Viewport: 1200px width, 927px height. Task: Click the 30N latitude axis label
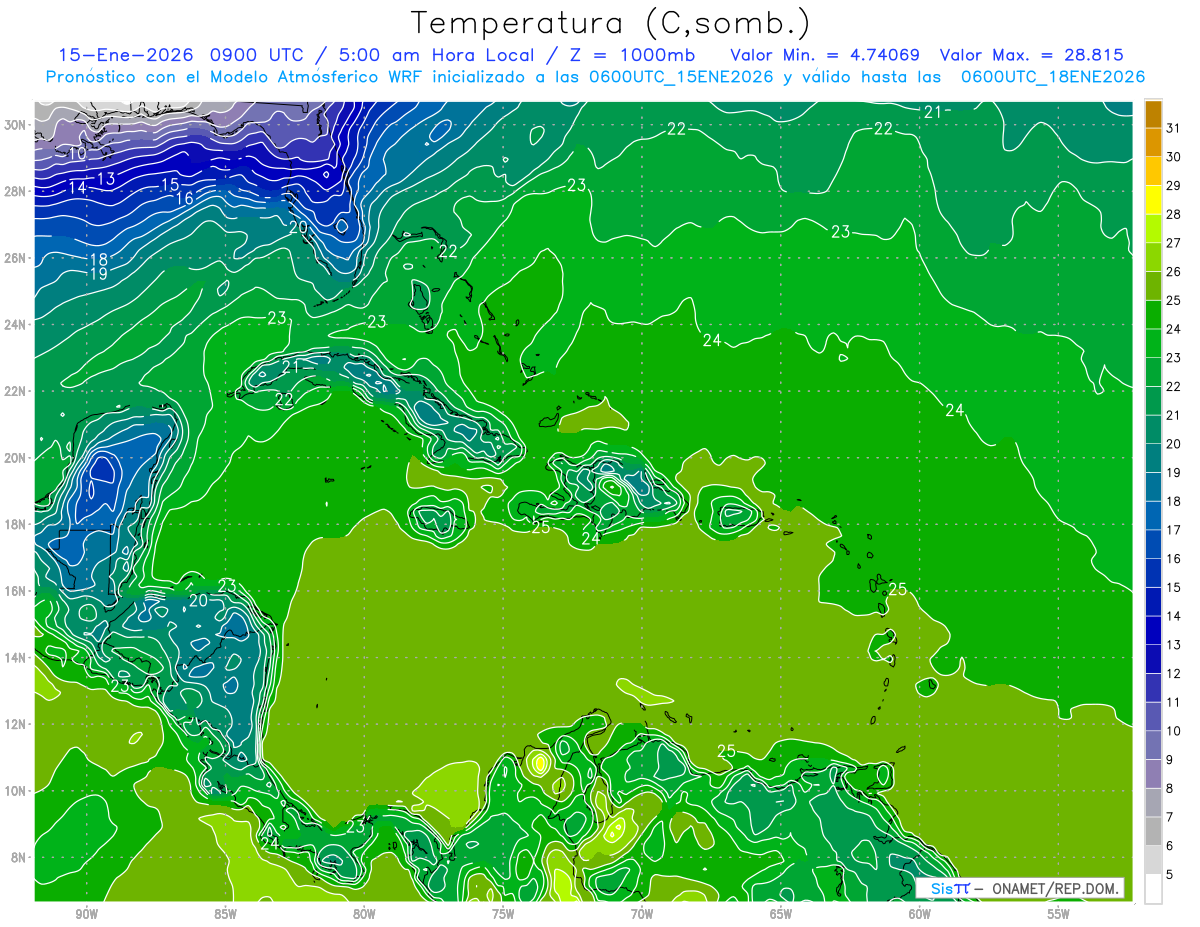coord(17,125)
